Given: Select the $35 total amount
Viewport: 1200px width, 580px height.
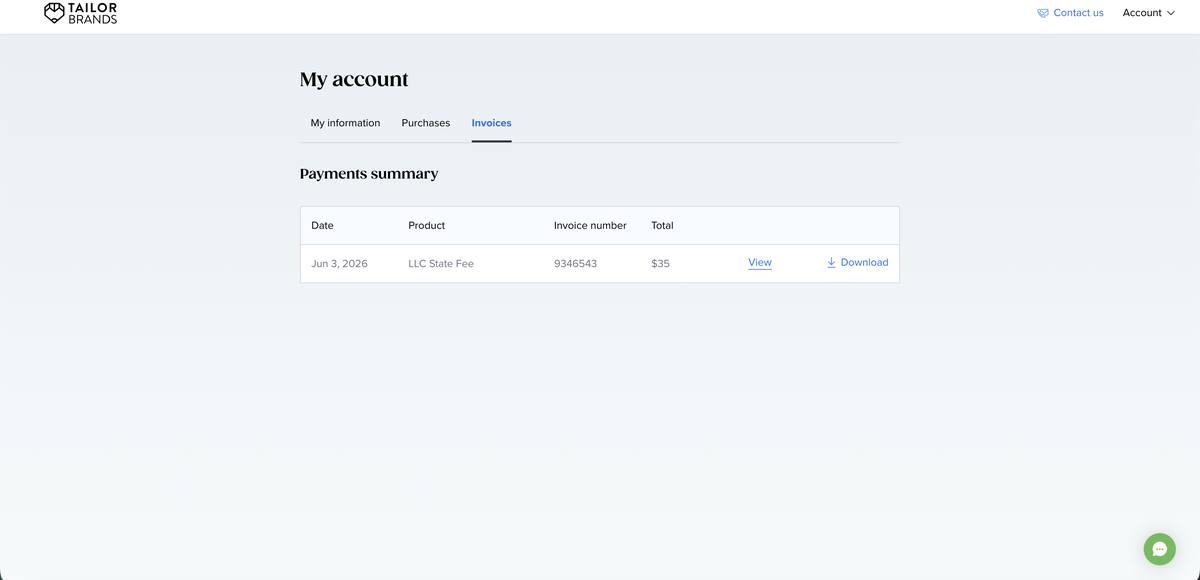Looking at the screenshot, I should [660, 264].
